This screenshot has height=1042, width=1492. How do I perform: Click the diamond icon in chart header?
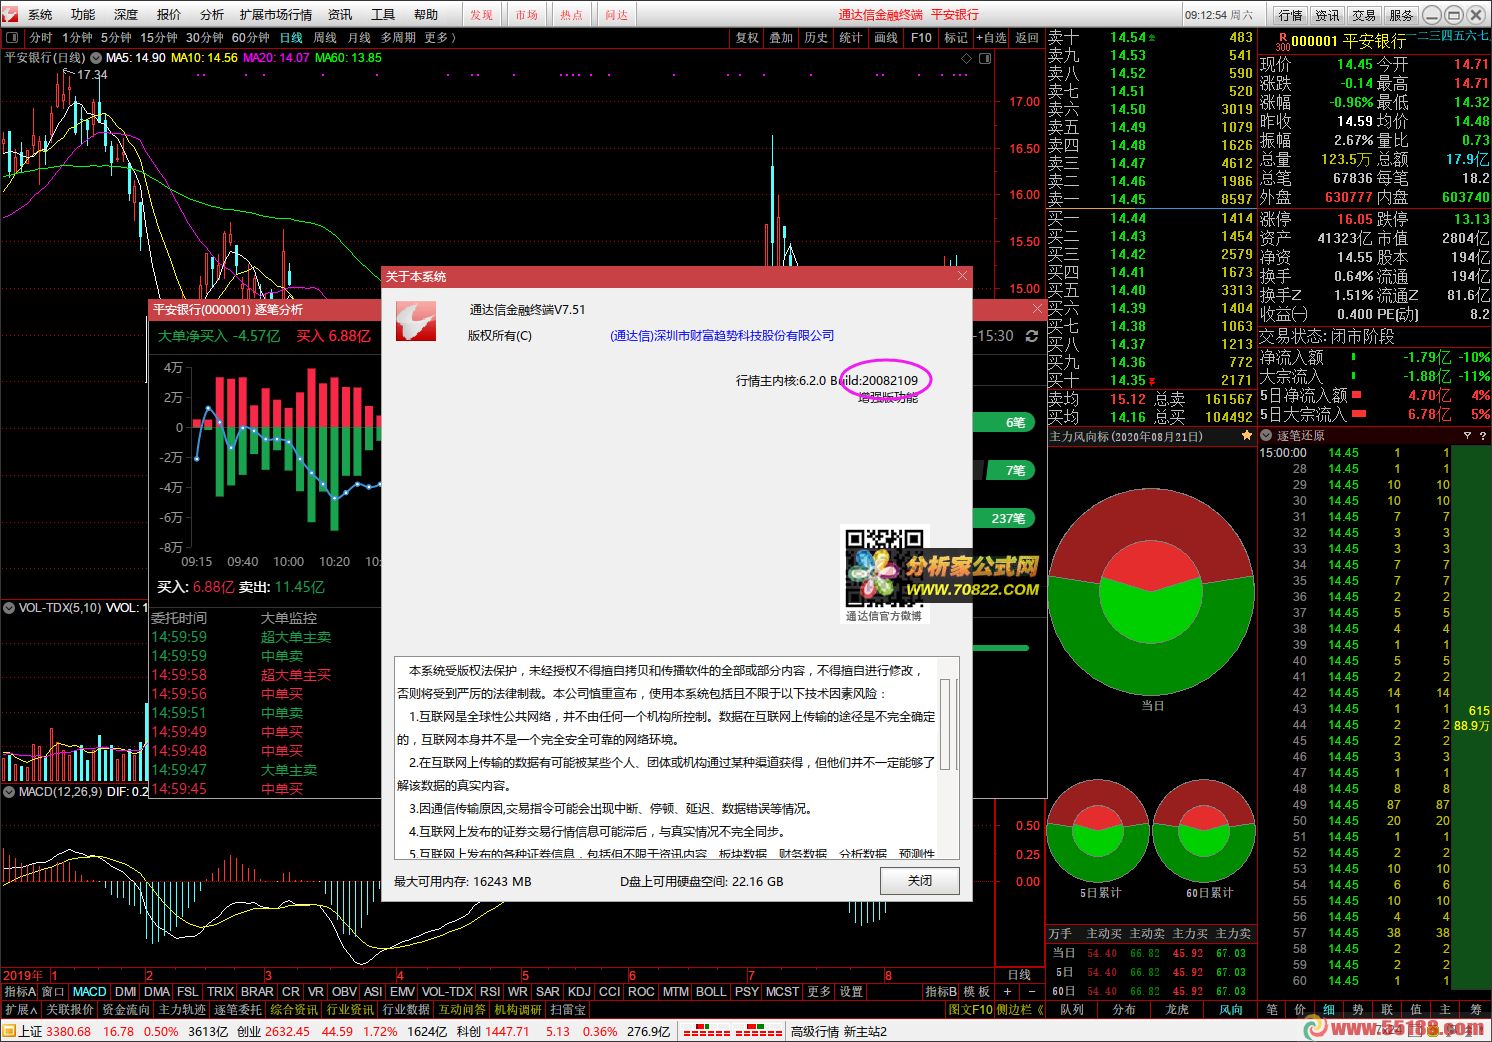[x=966, y=59]
